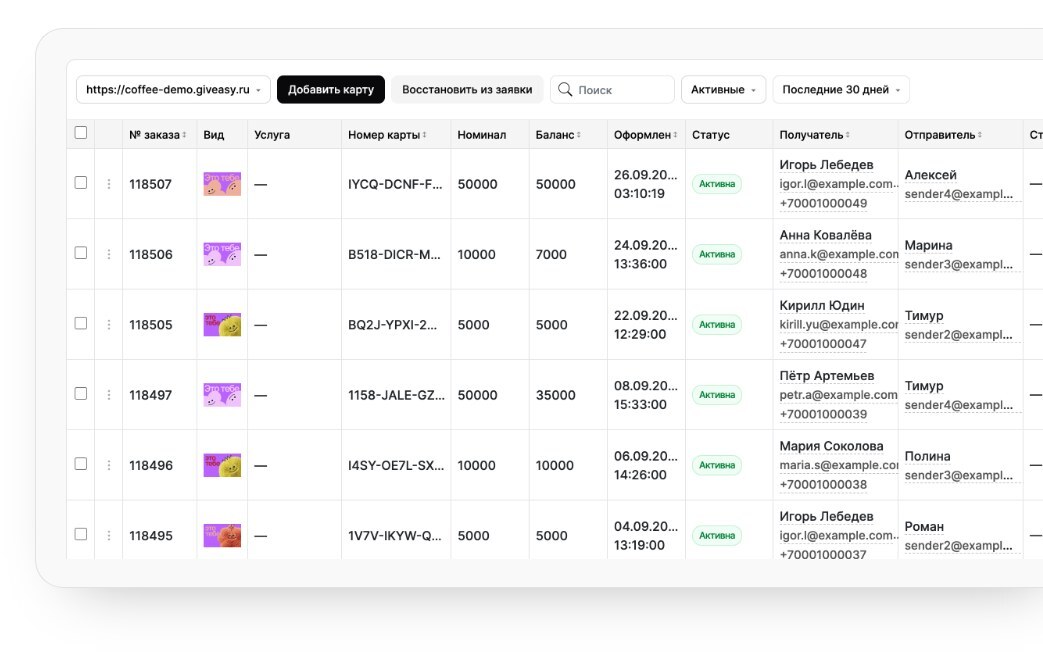The image size is (1043, 653).
Task: Click sender name Полина
Action: [927, 456]
